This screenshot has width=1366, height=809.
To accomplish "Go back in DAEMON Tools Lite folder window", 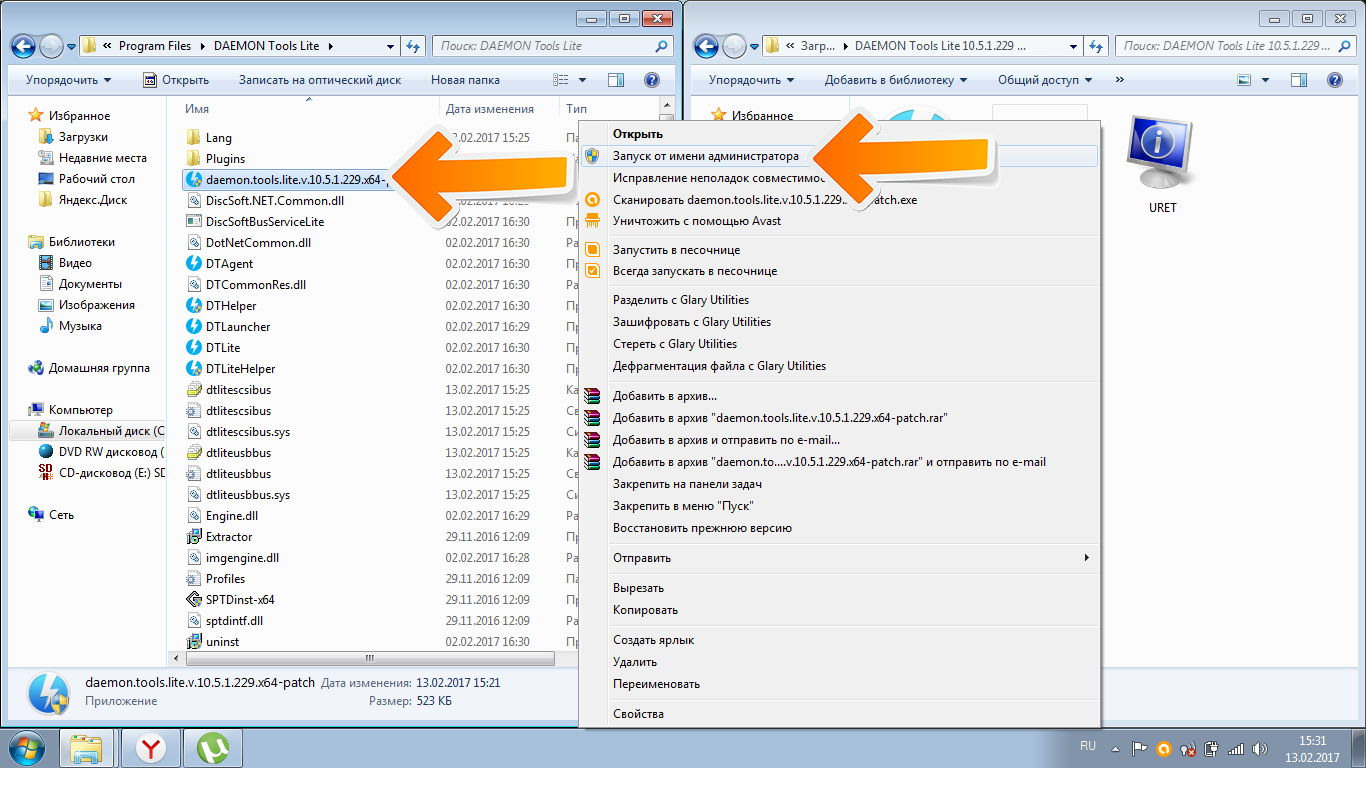I will 25,46.
